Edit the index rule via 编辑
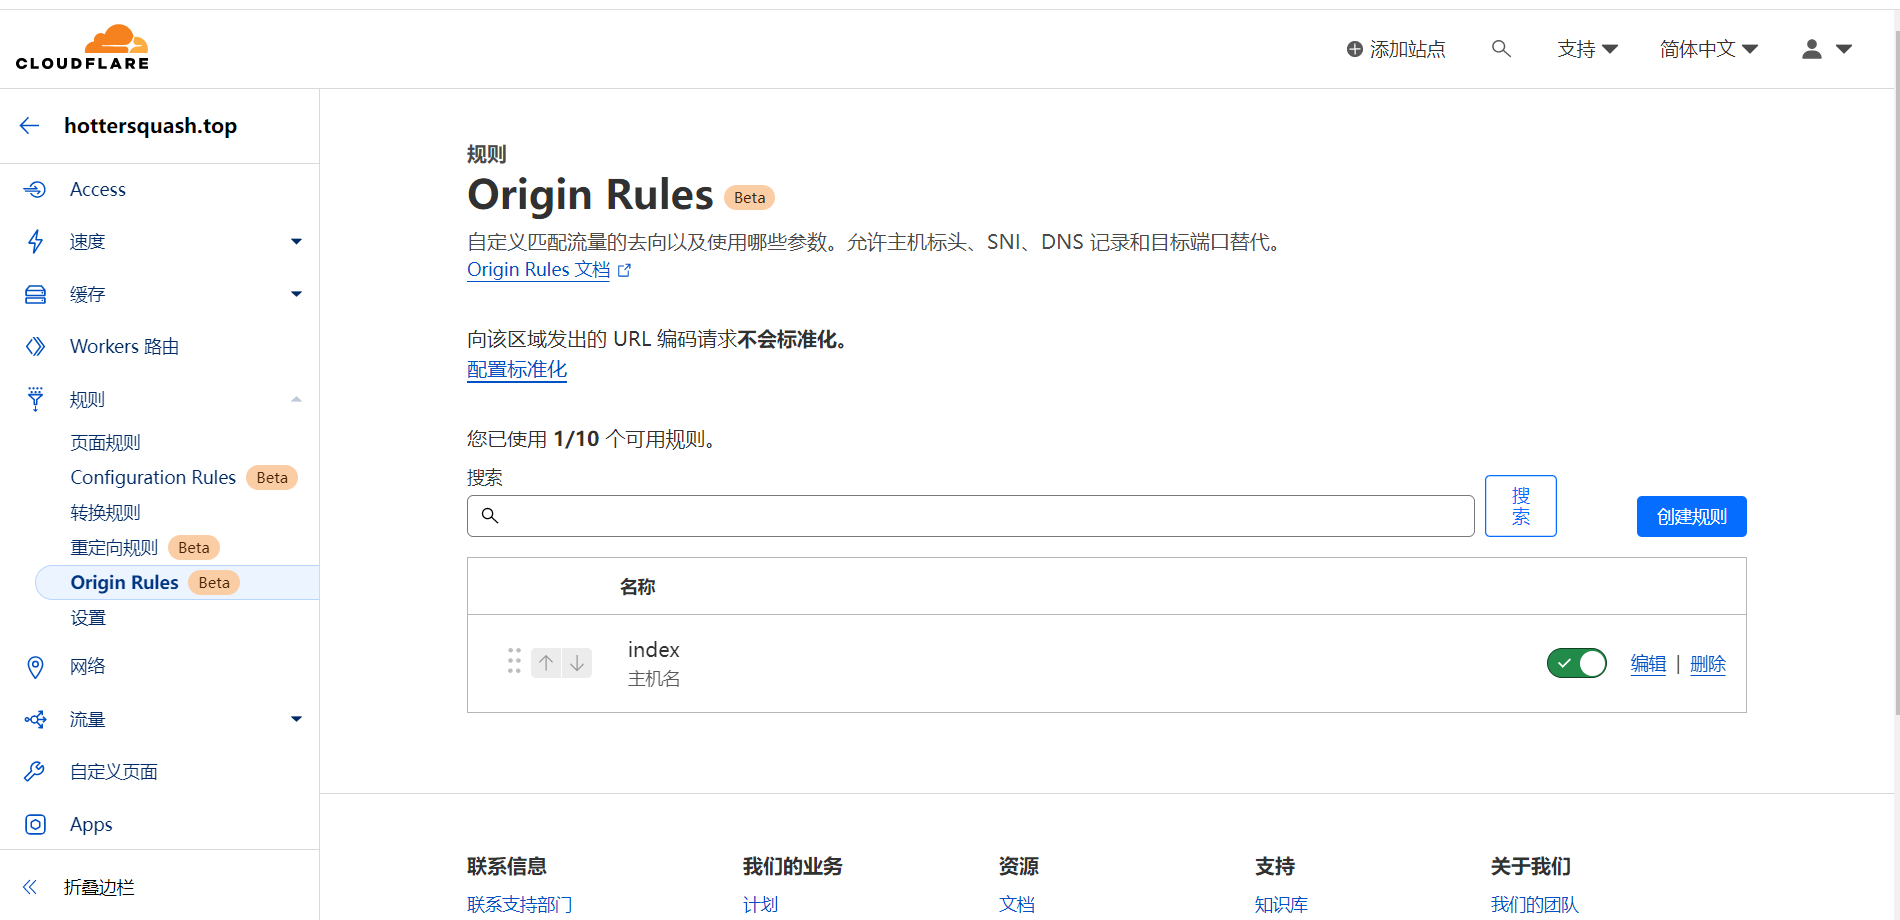Viewport: 1900px width, 920px height. click(x=1648, y=663)
